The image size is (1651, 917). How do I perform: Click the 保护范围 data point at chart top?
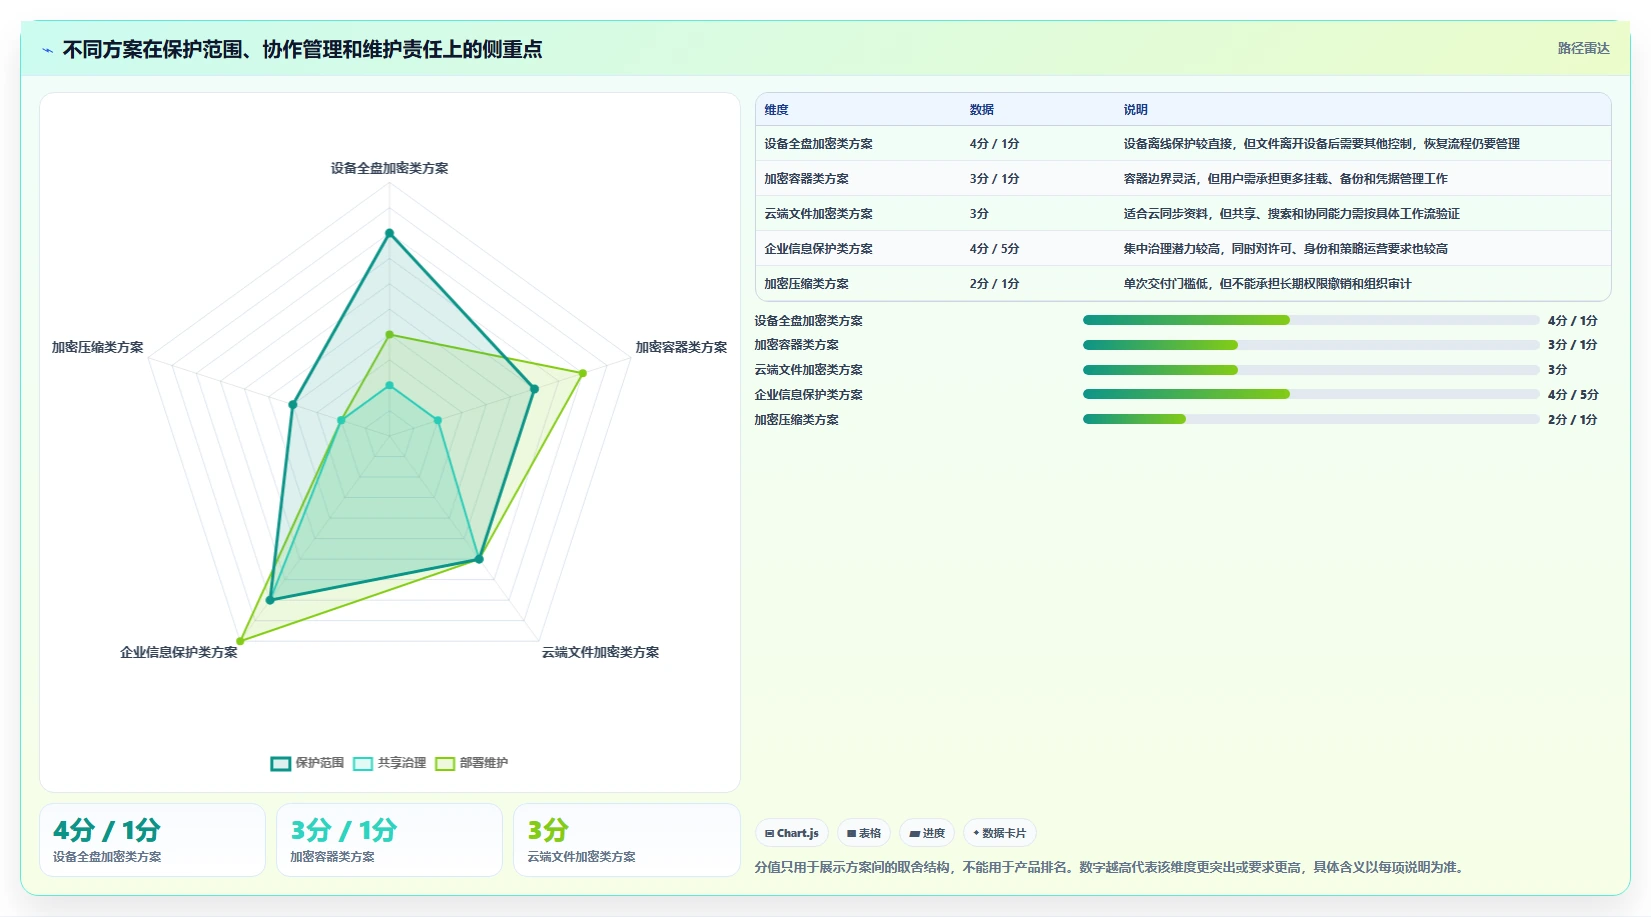click(x=389, y=233)
